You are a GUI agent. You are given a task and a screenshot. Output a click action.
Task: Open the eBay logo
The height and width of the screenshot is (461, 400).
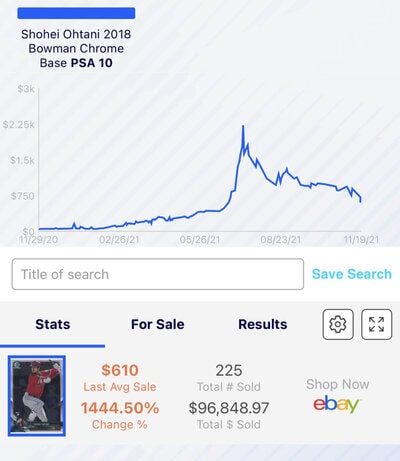pos(337,404)
